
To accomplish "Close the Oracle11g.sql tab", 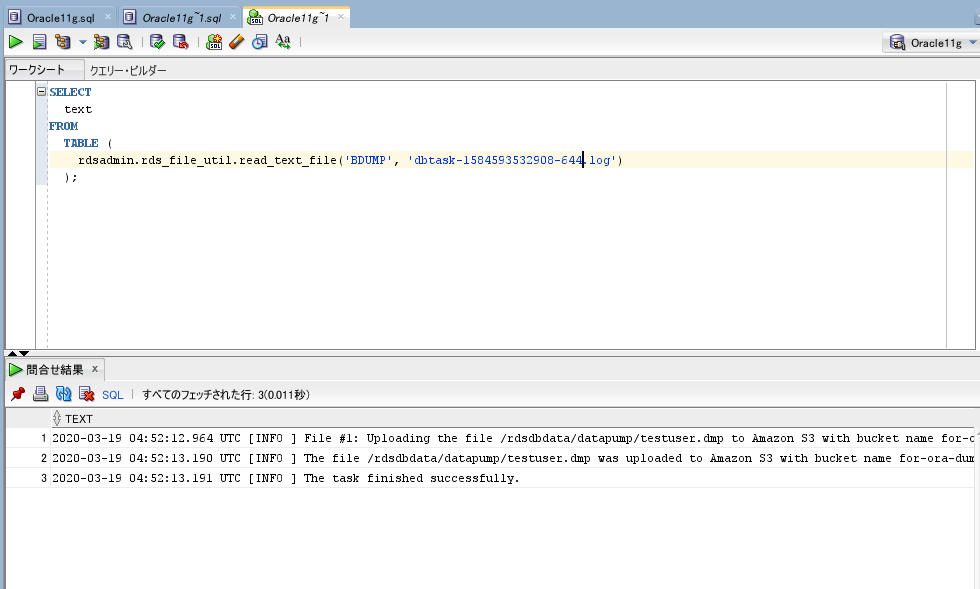I will (108, 17).
